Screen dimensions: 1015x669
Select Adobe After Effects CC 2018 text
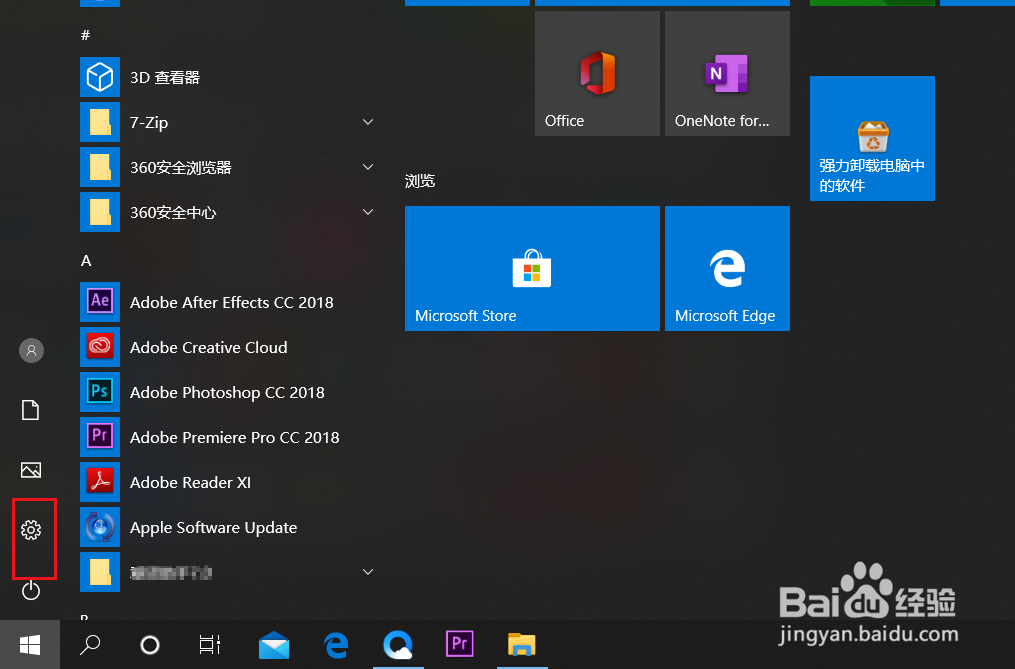click(x=232, y=302)
